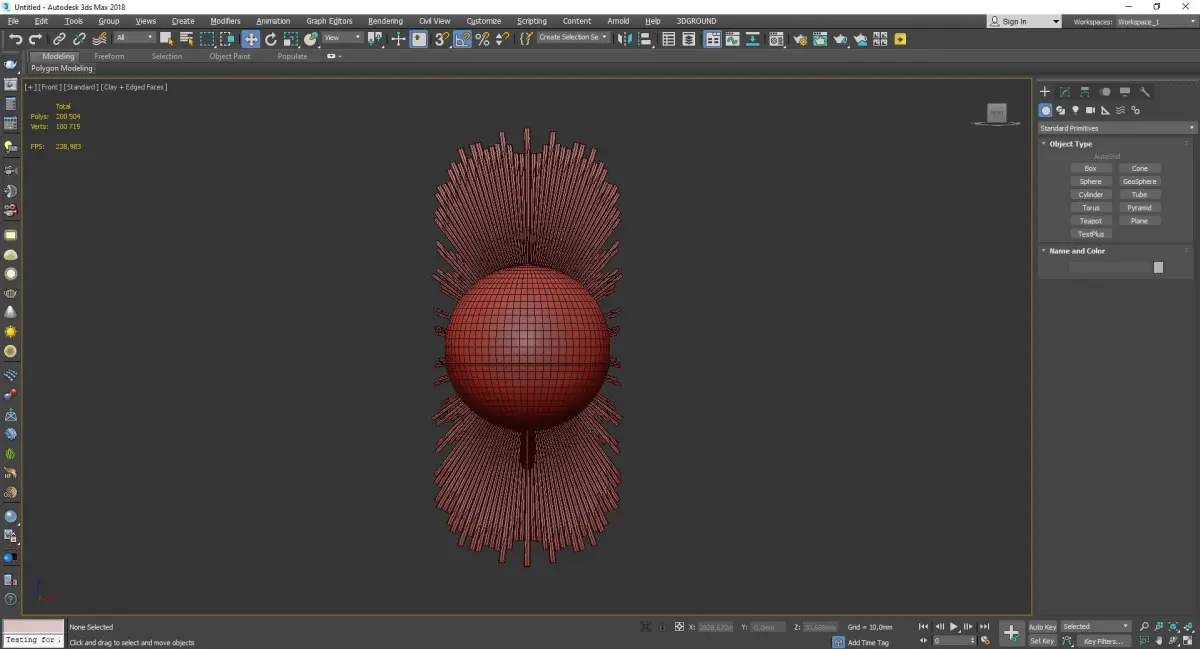The image size is (1200, 649).
Task: Click the Render Production teapot icon
Action: [840, 39]
